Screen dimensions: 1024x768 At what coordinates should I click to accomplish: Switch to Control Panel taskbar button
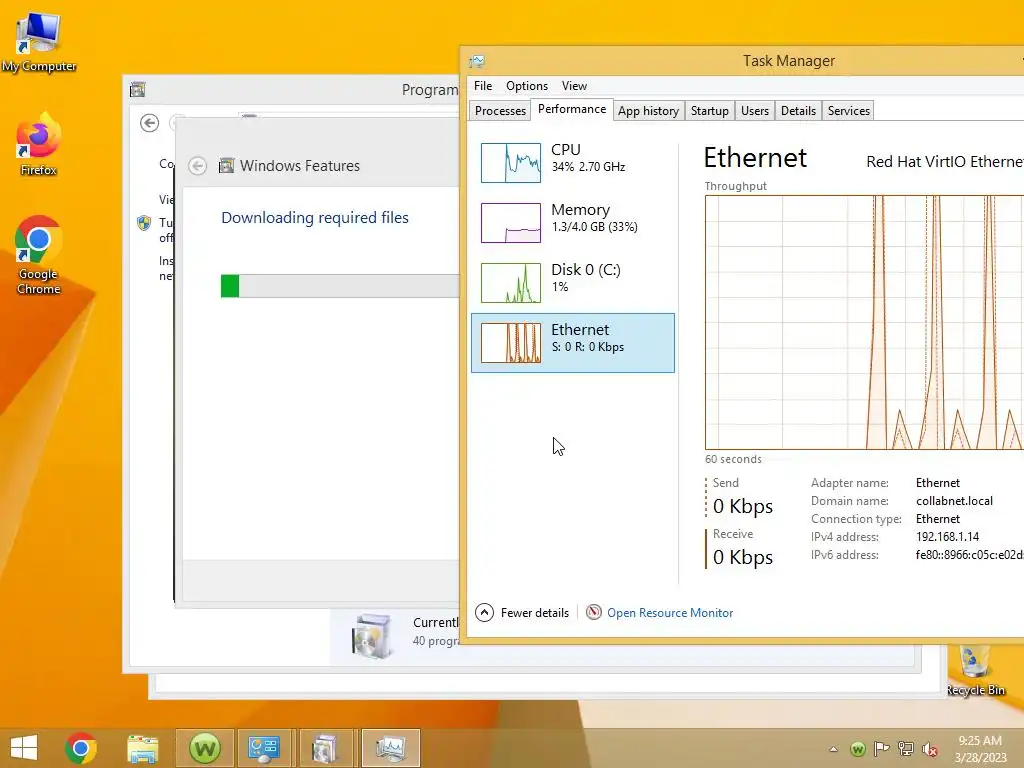pos(264,748)
